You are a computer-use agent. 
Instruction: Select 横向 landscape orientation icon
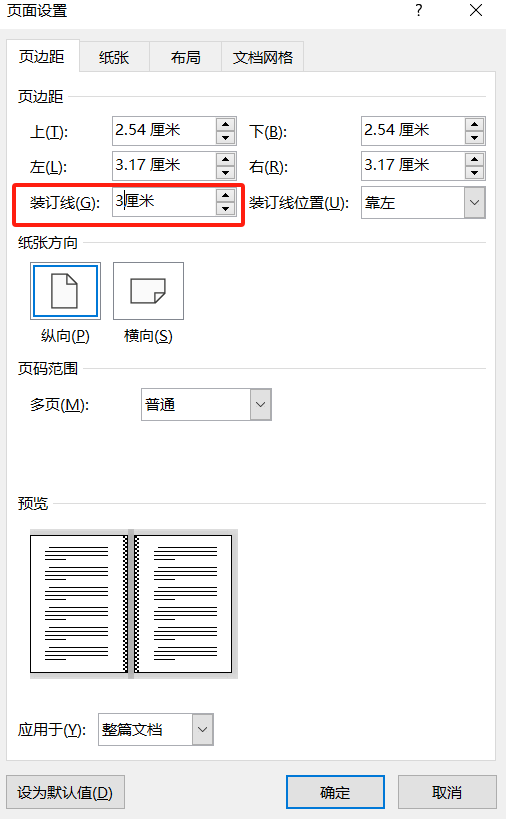(148, 291)
